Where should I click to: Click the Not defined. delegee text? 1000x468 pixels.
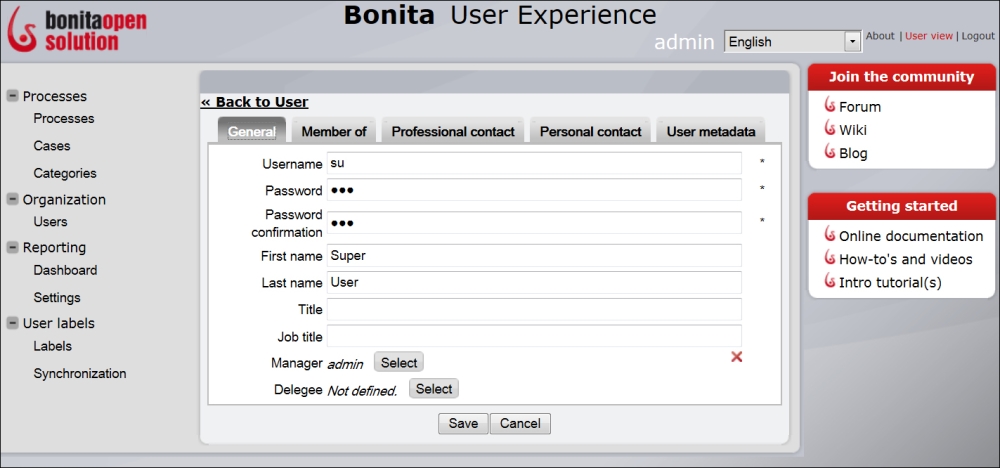pos(362,390)
